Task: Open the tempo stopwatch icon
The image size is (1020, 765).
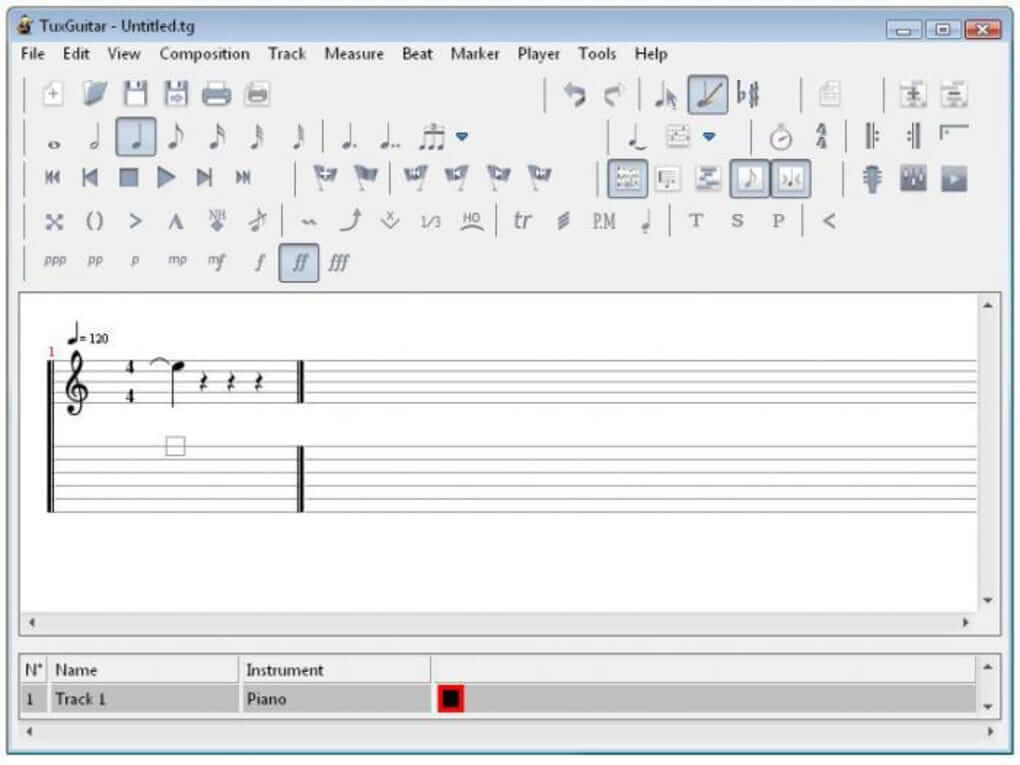Action: coord(780,137)
